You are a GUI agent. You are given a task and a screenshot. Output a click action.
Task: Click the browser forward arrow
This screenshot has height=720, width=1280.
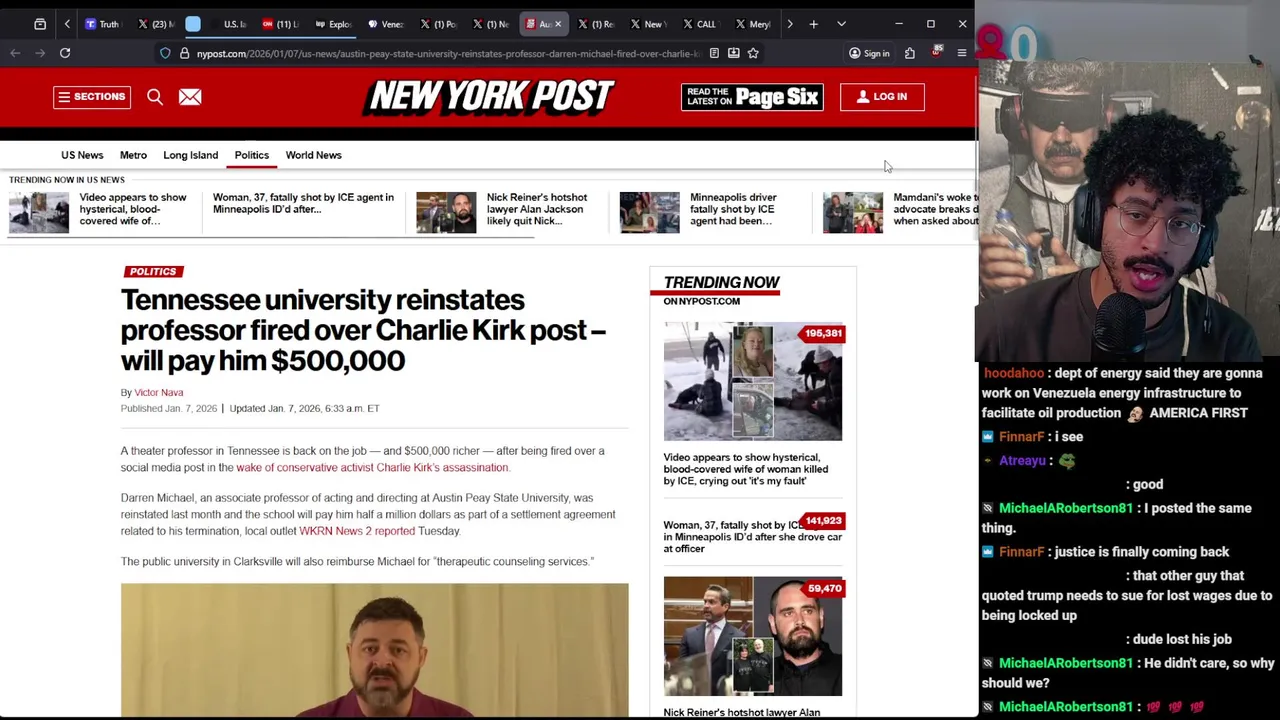(x=40, y=53)
